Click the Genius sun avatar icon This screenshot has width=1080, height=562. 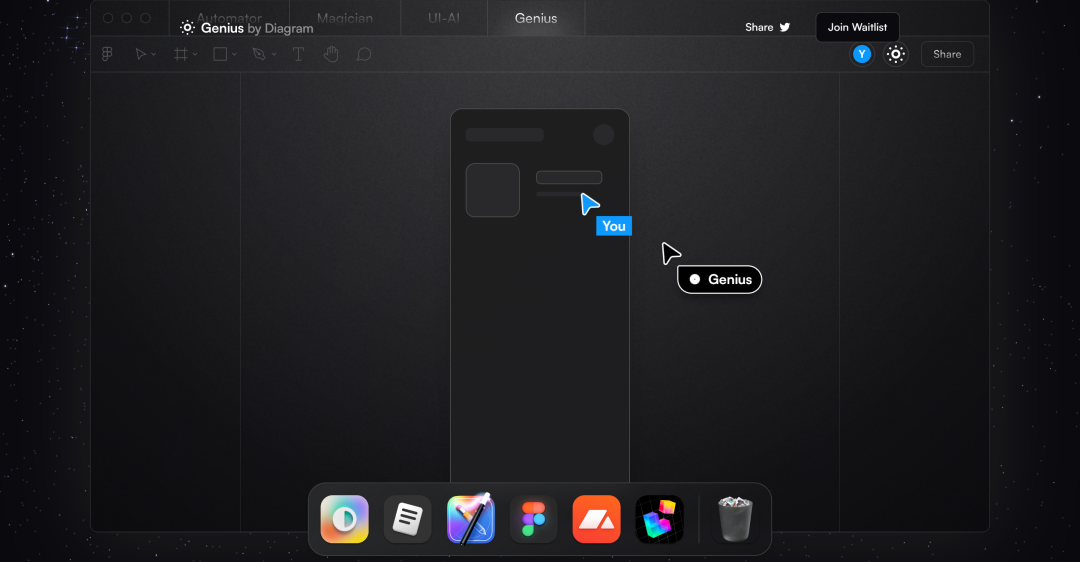(895, 54)
